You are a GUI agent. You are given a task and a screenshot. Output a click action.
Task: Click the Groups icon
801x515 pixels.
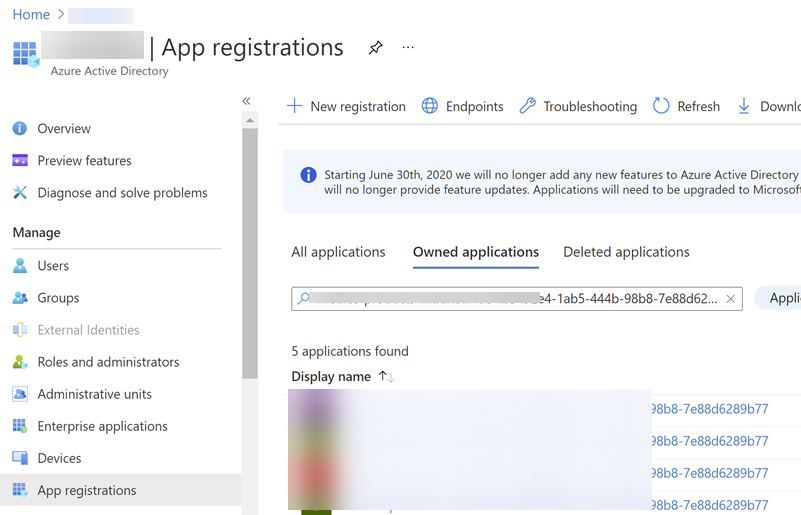(x=20, y=297)
